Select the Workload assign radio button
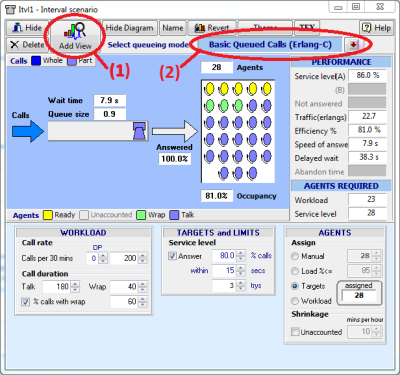 pos(295,301)
